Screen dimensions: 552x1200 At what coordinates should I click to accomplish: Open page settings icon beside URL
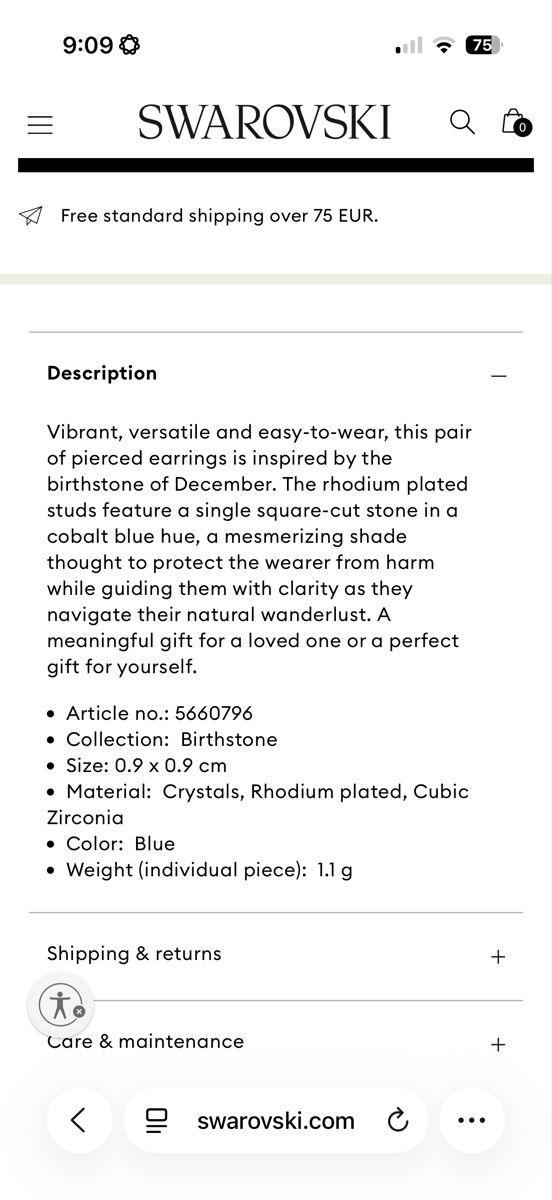click(x=157, y=1120)
